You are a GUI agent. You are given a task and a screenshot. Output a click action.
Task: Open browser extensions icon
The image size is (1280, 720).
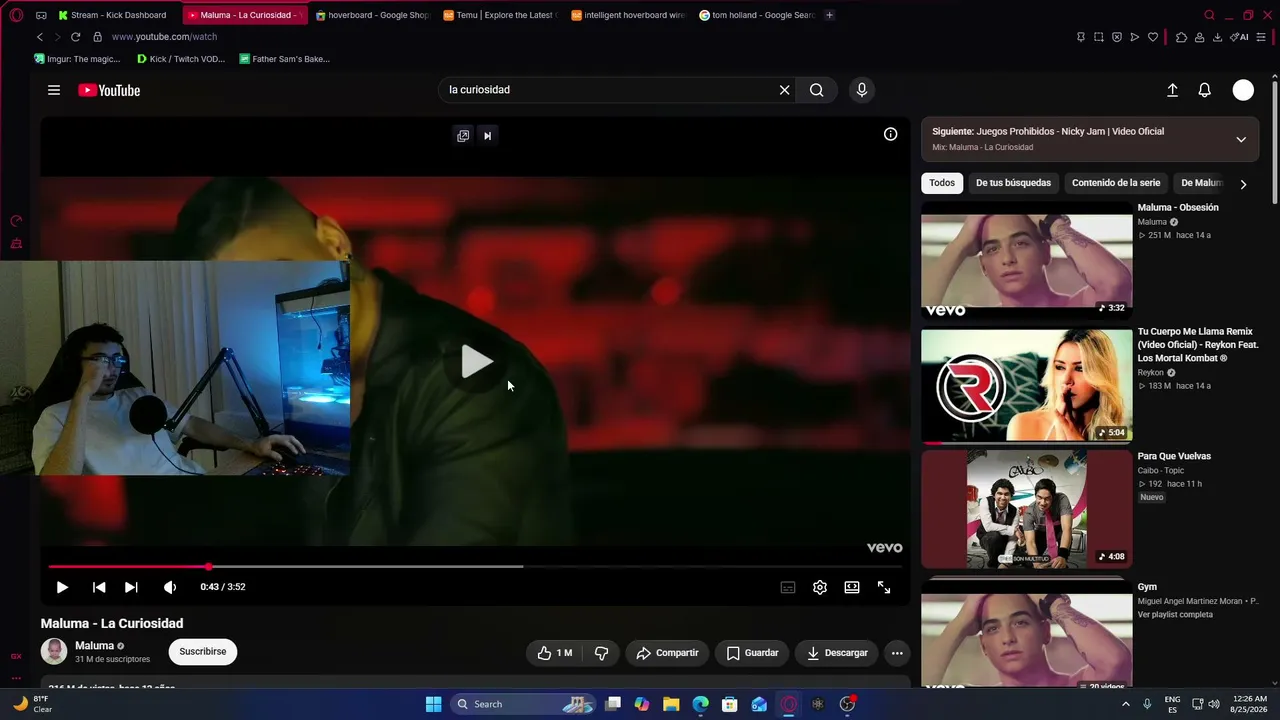pyautogui.click(x=1181, y=37)
